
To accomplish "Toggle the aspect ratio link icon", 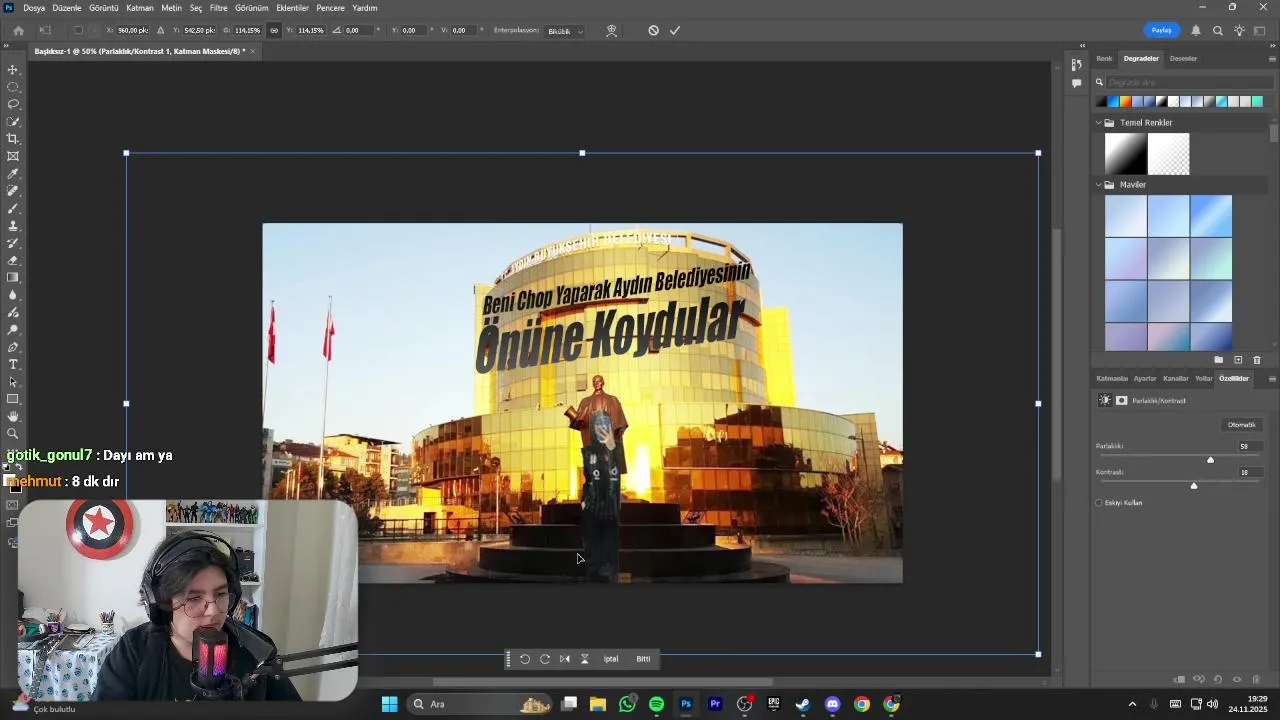I will point(274,31).
